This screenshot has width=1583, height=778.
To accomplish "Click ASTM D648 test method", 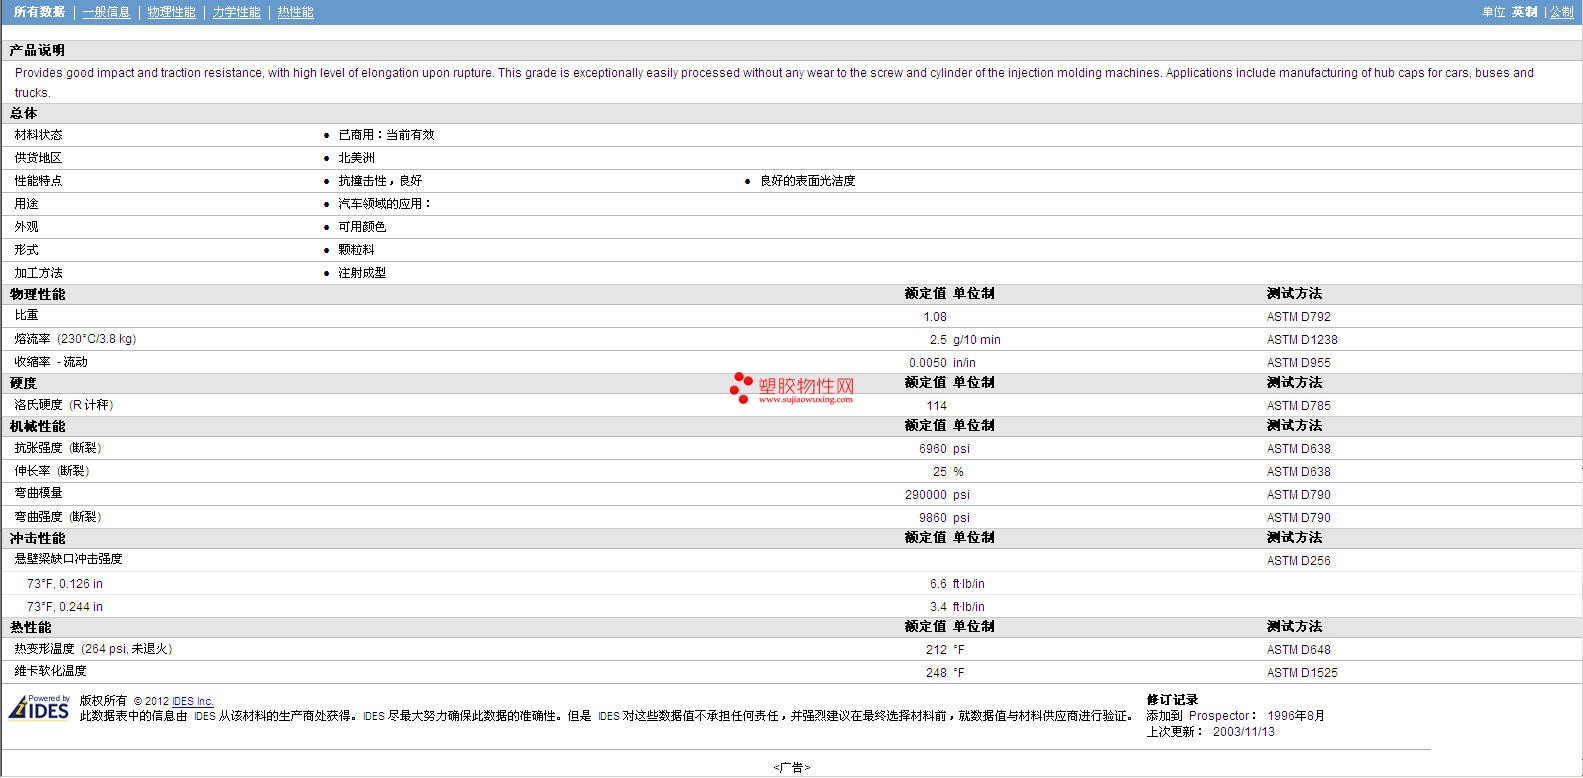I will click(1298, 650).
